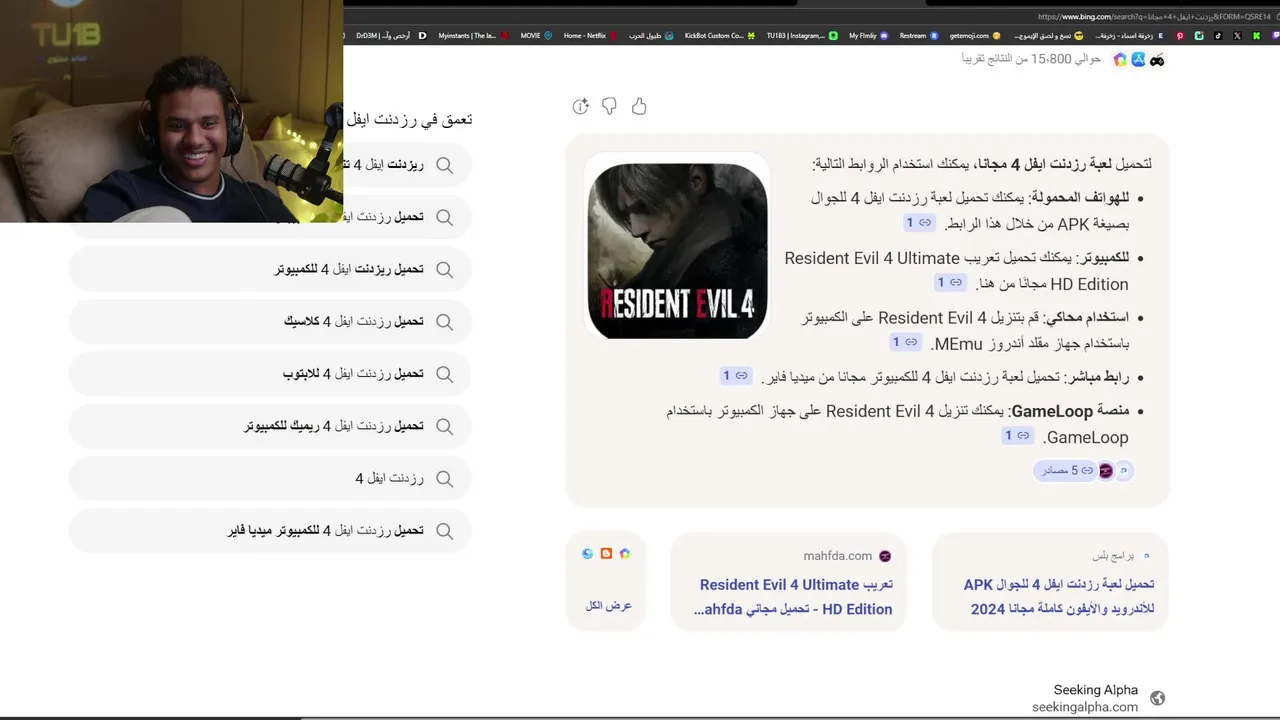Click search icon beside ريميك للكمبيوتر suggestion

pyautogui.click(x=445, y=426)
